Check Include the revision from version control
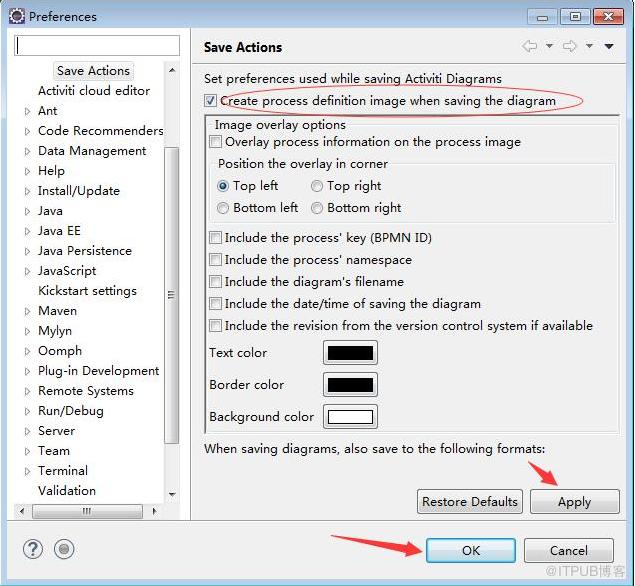The height and width of the screenshot is (586, 635). [215, 325]
